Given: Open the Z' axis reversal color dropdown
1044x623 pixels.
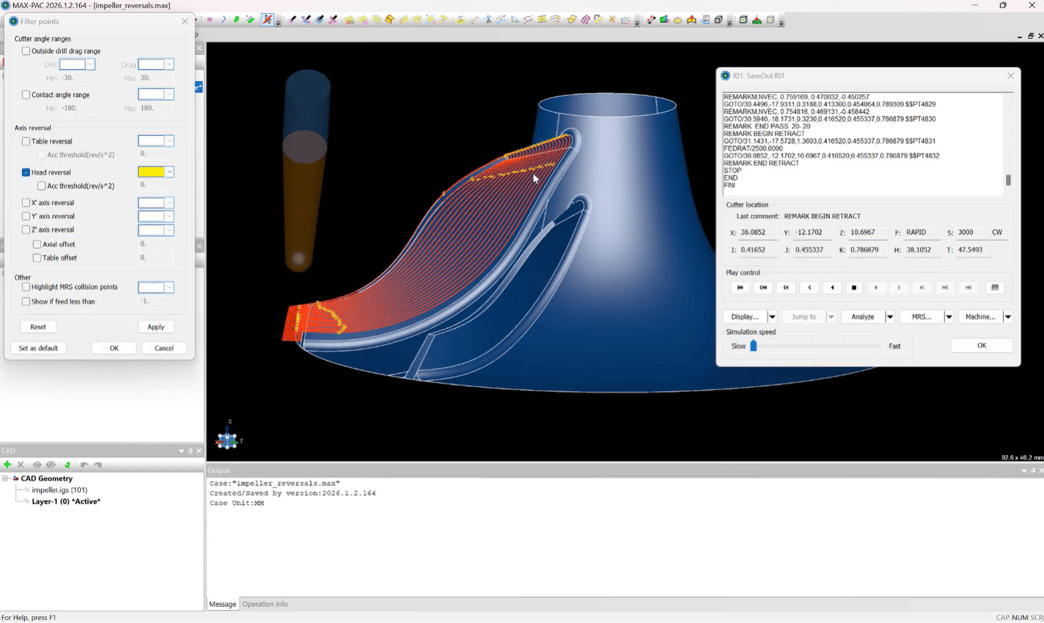Looking at the screenshot, I should coord(169,230).
